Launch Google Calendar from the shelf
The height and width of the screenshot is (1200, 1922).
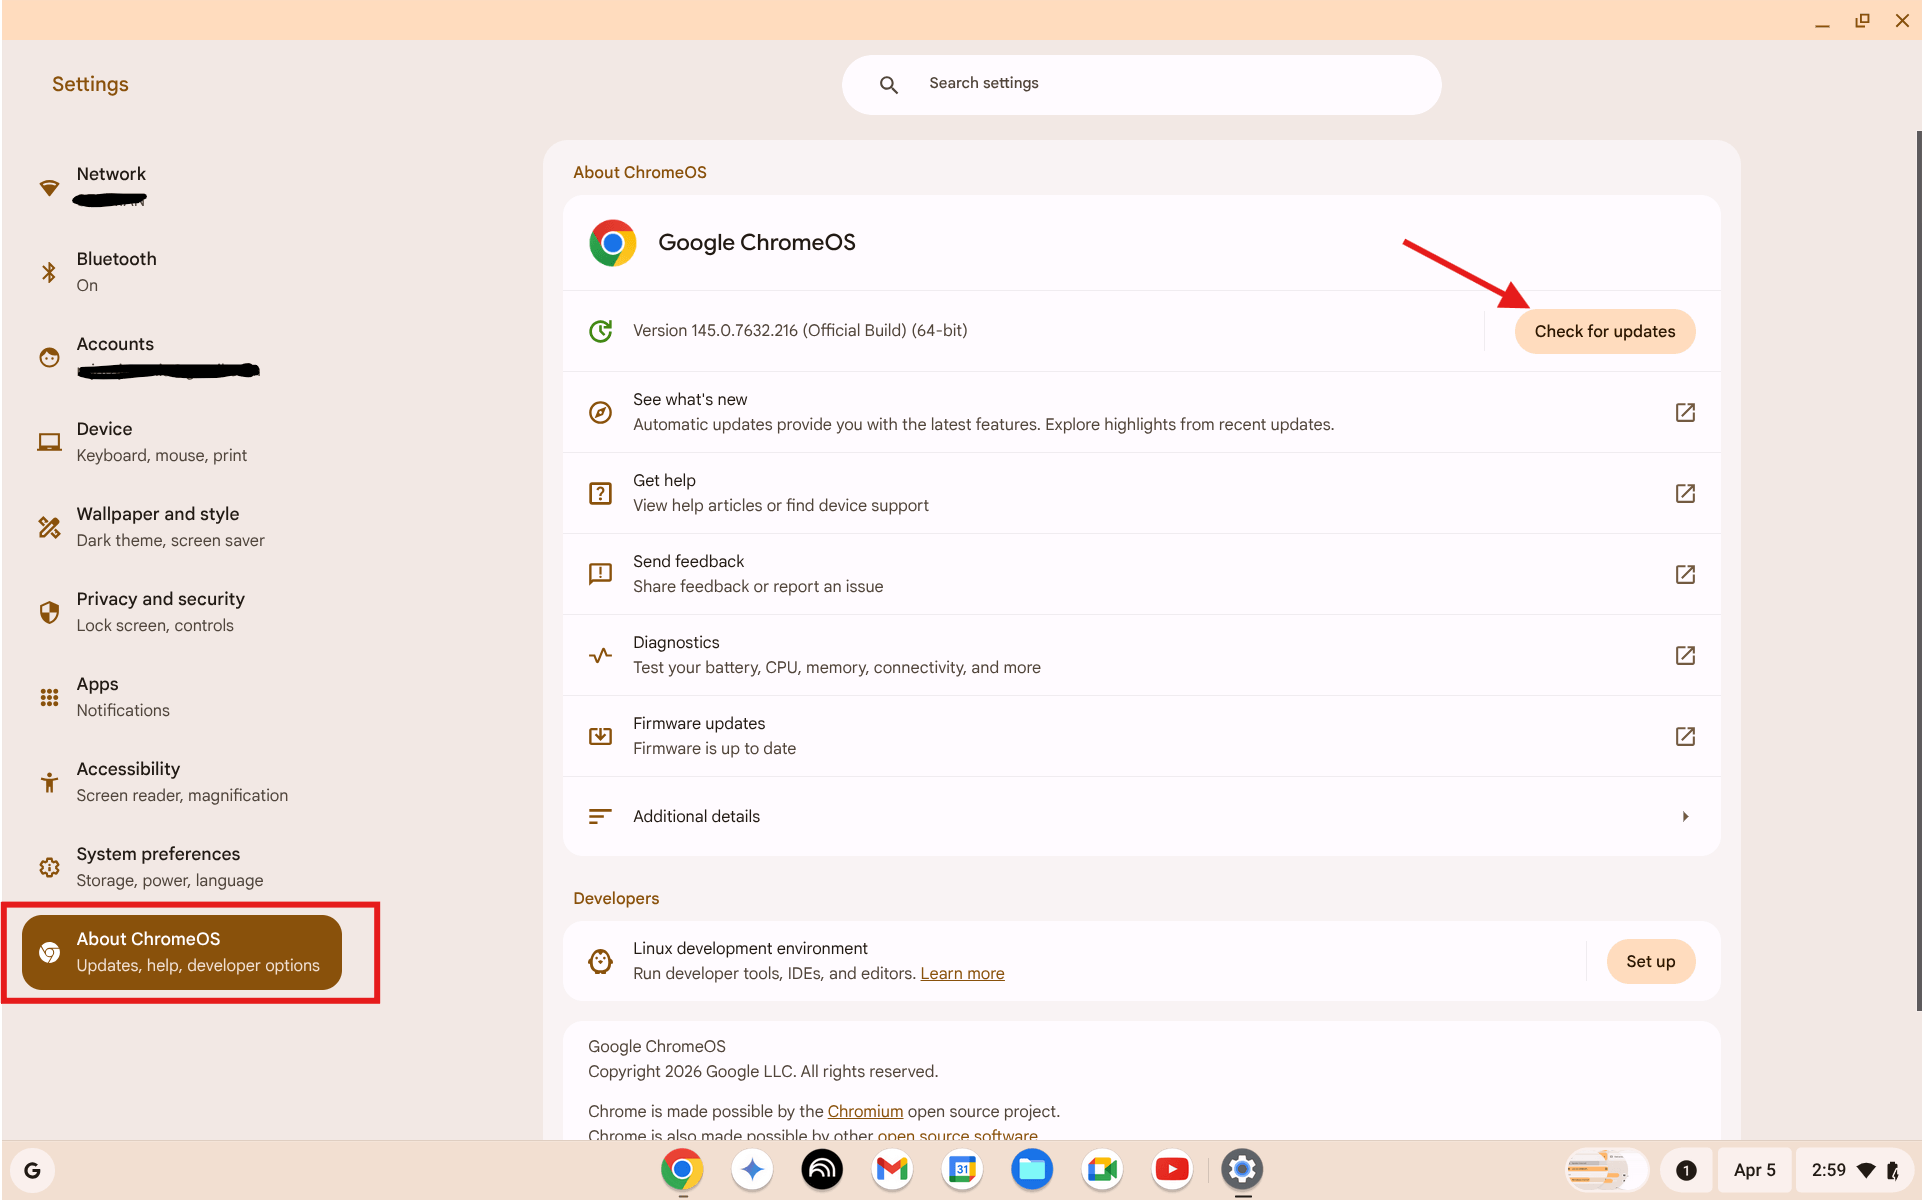pos(961,1169)
